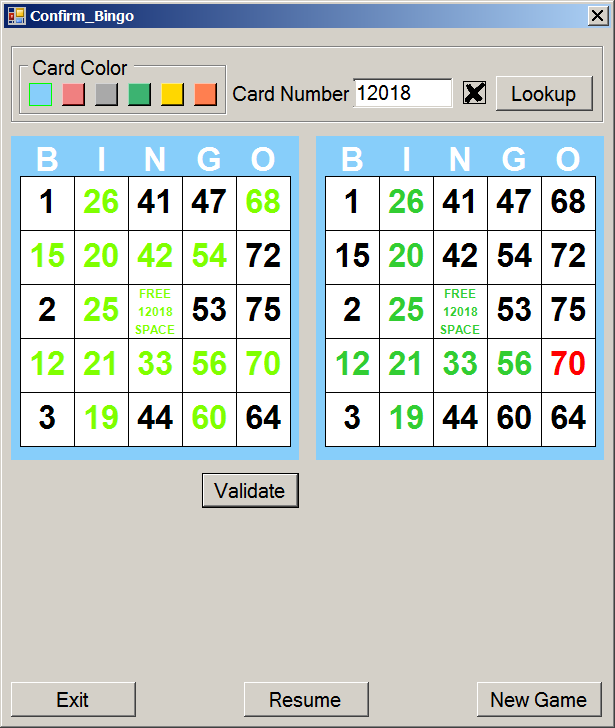
Task: Click 26 on the right card
Action: pyautogui.click(x=406, y=203)
